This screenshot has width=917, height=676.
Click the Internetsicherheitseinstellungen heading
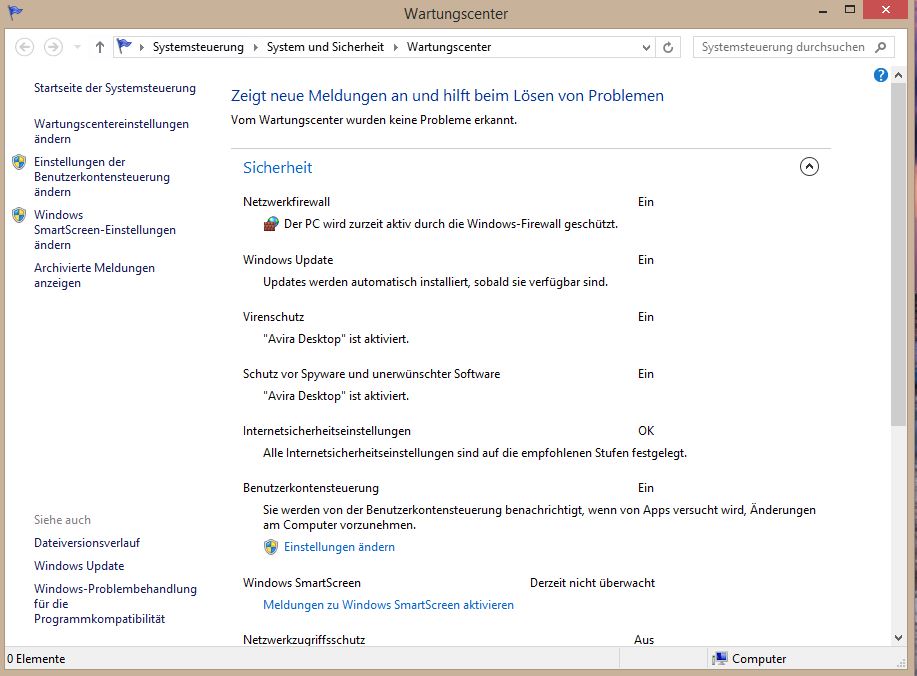(x=327, y=431)
